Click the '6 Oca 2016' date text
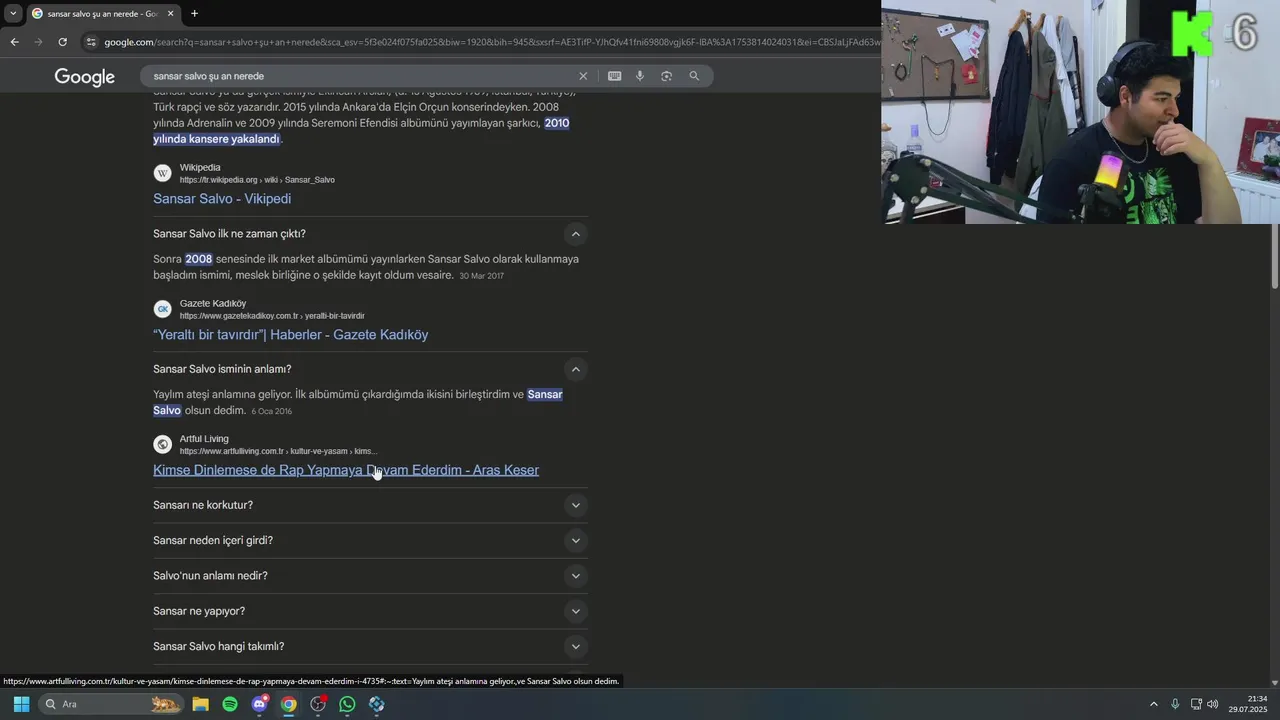The width and height of the screenshot is (1280, 720). pyautogui.click(x=271, y=411)
